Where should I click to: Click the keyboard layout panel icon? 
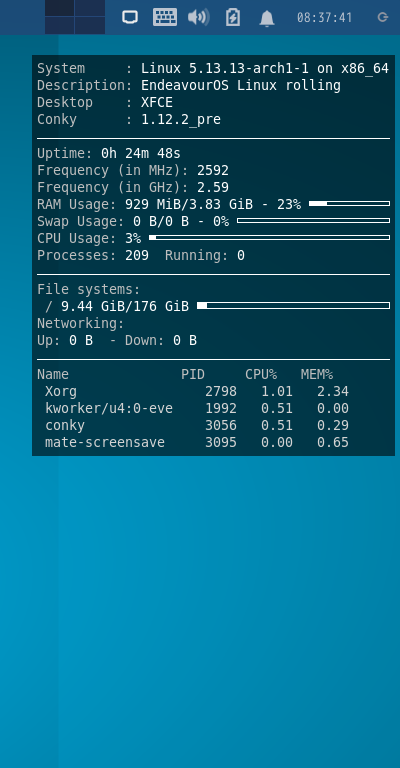[x=165, y=17]
